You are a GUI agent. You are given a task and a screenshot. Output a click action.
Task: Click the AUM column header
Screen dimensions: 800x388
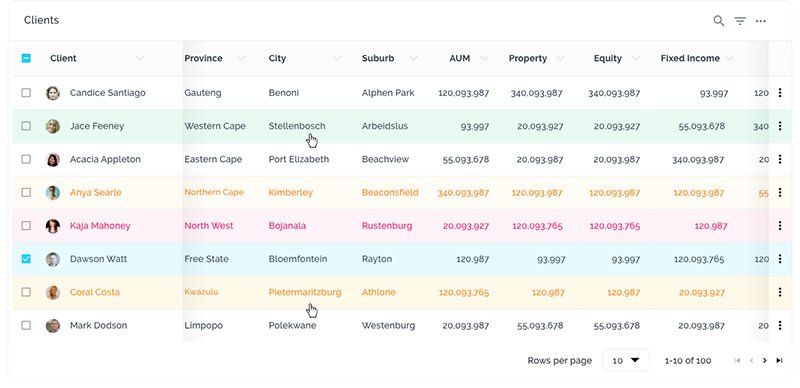coord(460,58)
